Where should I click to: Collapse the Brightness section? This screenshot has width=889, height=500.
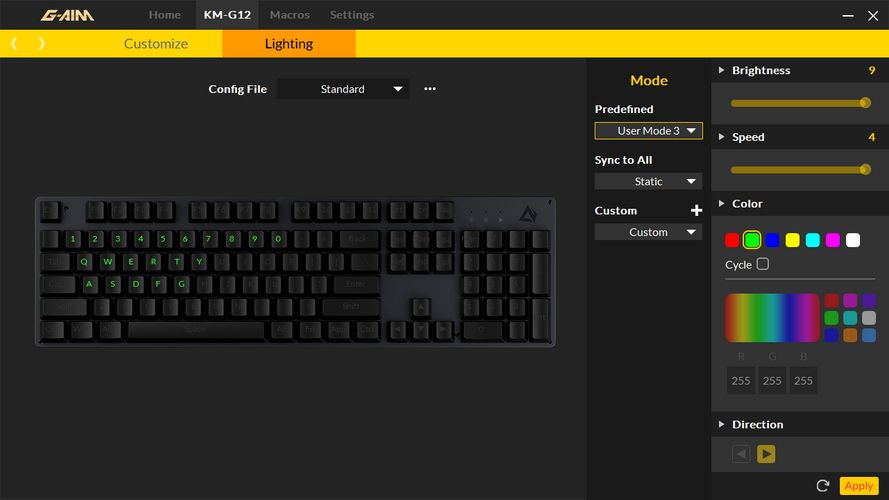(721, 70)
